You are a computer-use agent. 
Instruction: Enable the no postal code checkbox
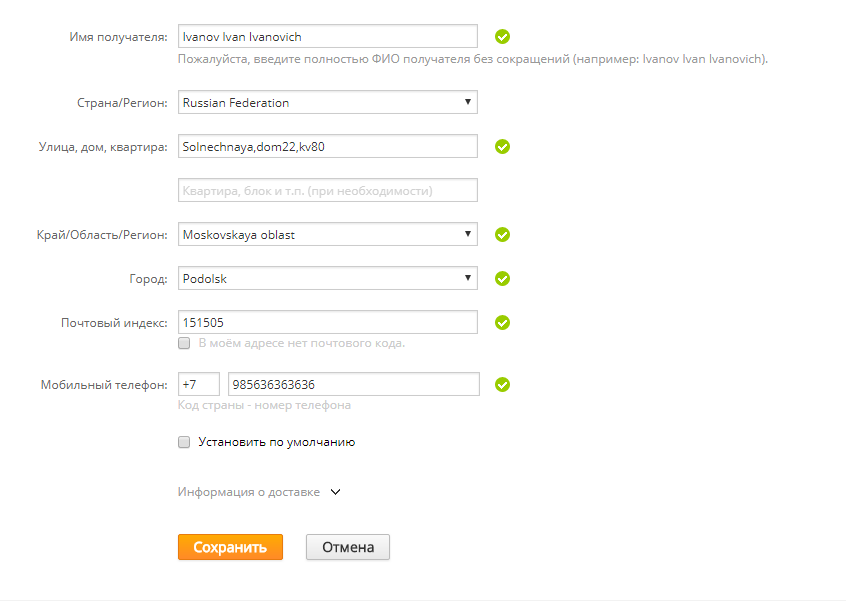coord(184,343)
